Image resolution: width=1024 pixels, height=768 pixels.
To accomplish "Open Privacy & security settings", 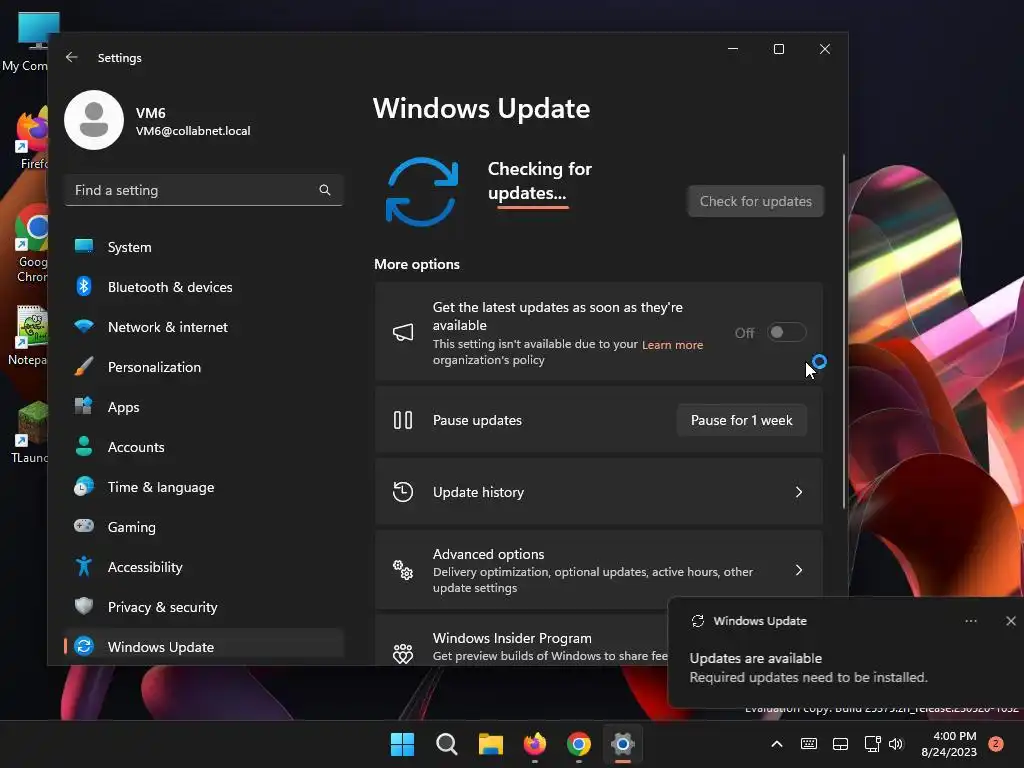I will pyautogui.click(x=204, y=607).
